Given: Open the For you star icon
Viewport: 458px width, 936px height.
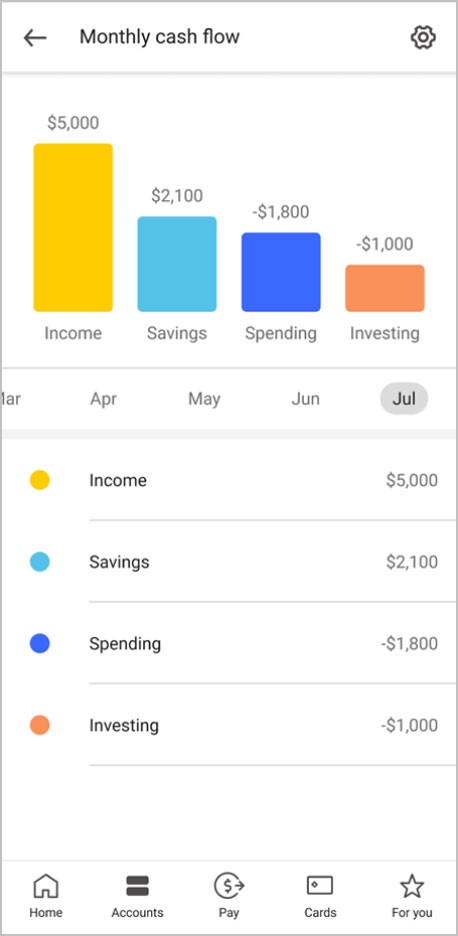Looking at the screenshot, I should [412, 886].
